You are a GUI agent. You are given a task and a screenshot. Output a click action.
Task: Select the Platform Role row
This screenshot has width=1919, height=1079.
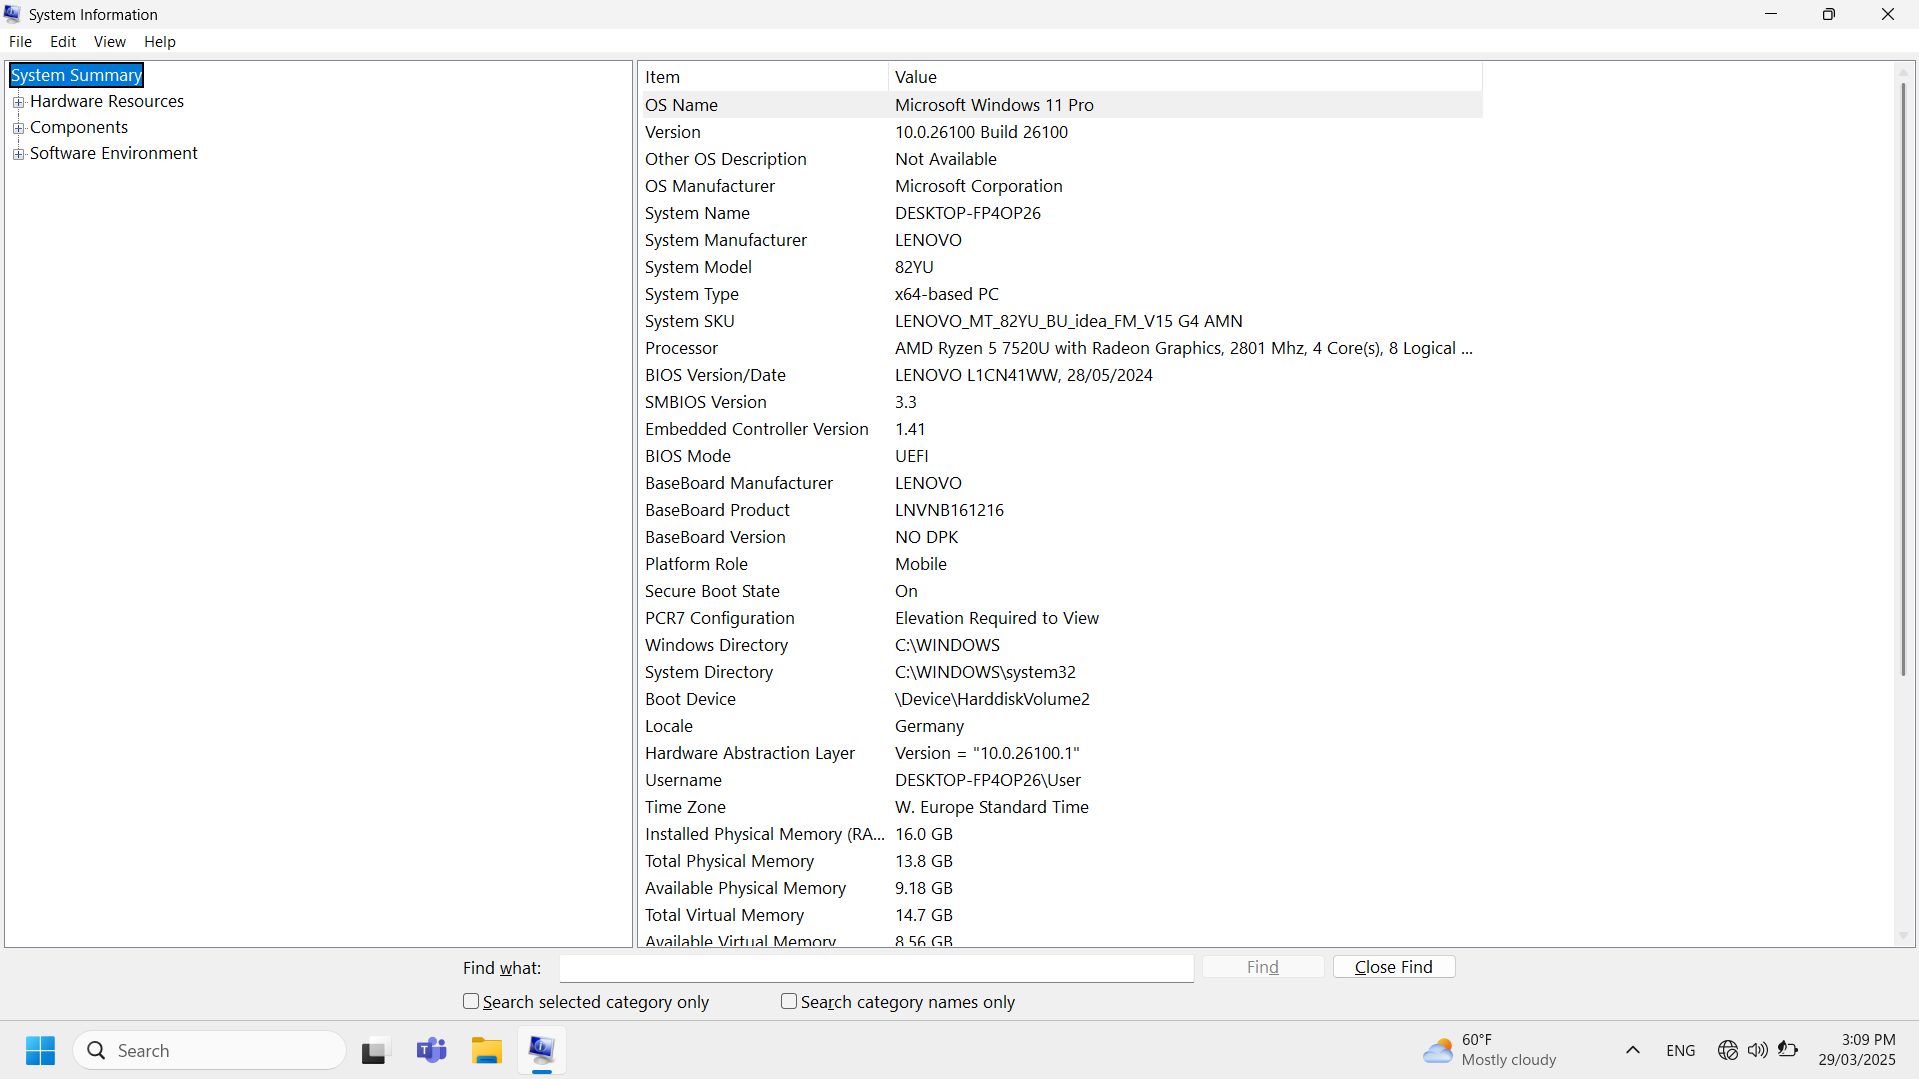[x=1061, y=564]
